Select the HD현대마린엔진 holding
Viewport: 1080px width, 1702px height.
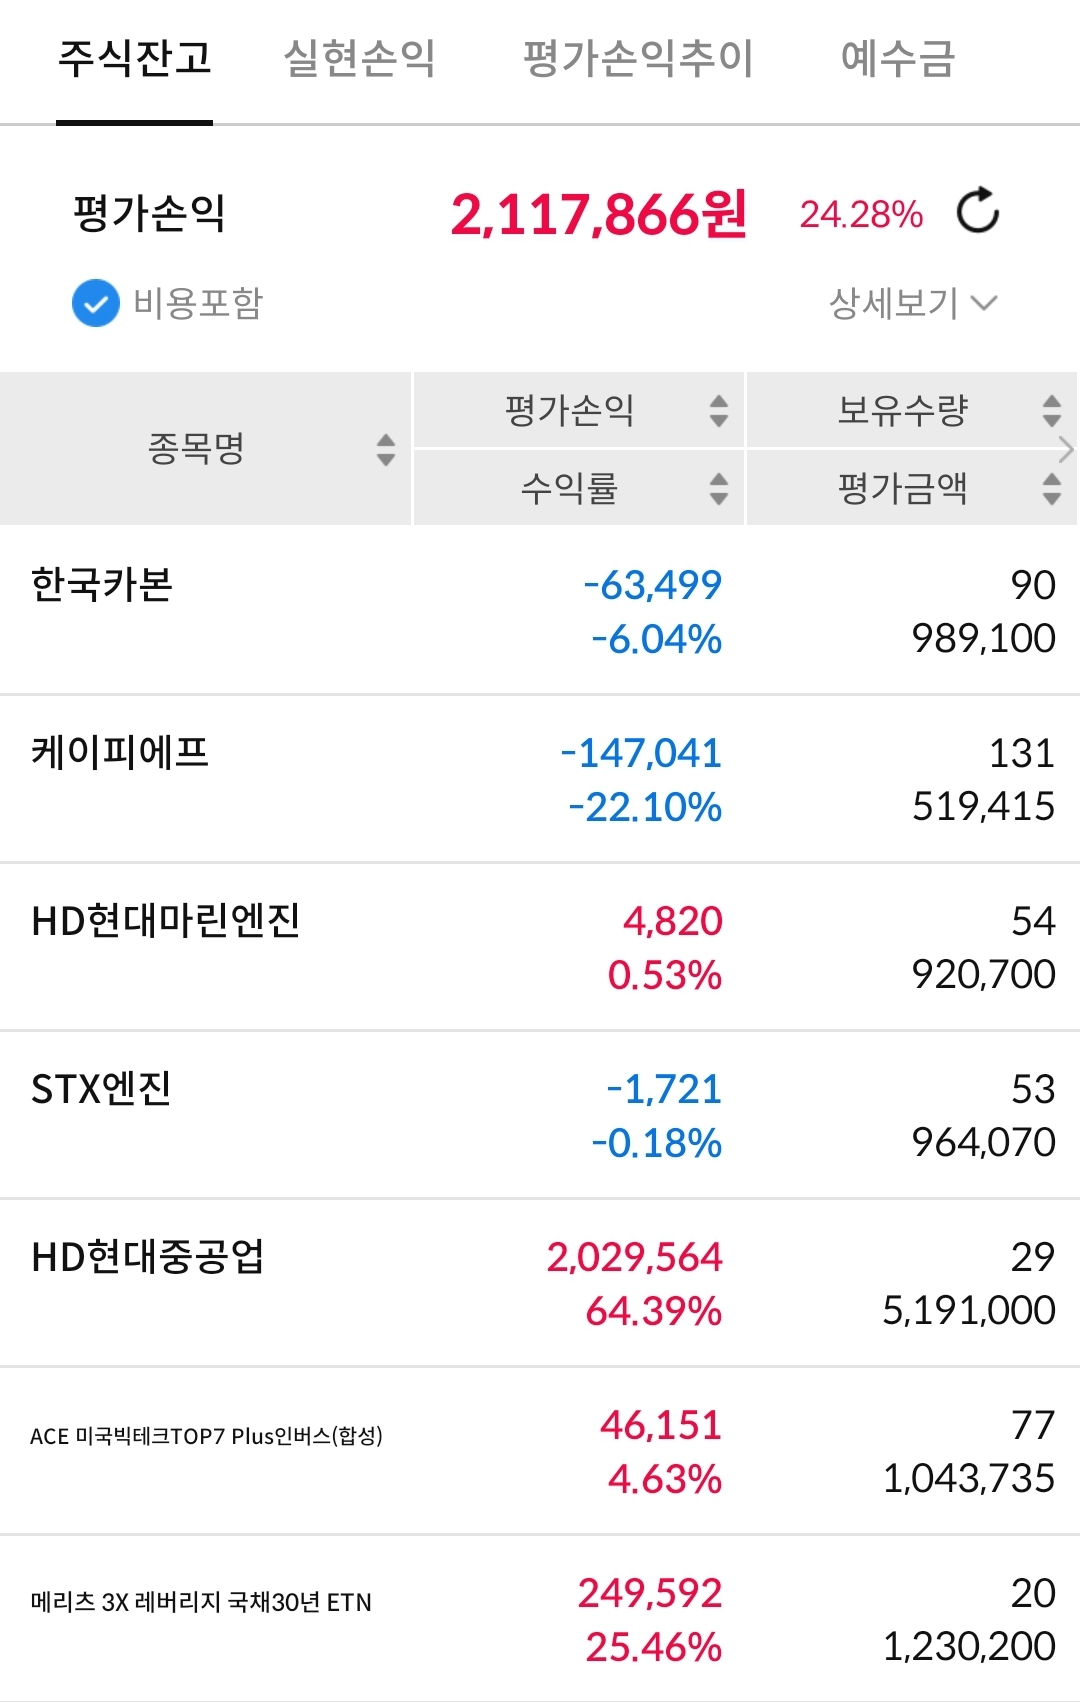[x=540, y=947]
